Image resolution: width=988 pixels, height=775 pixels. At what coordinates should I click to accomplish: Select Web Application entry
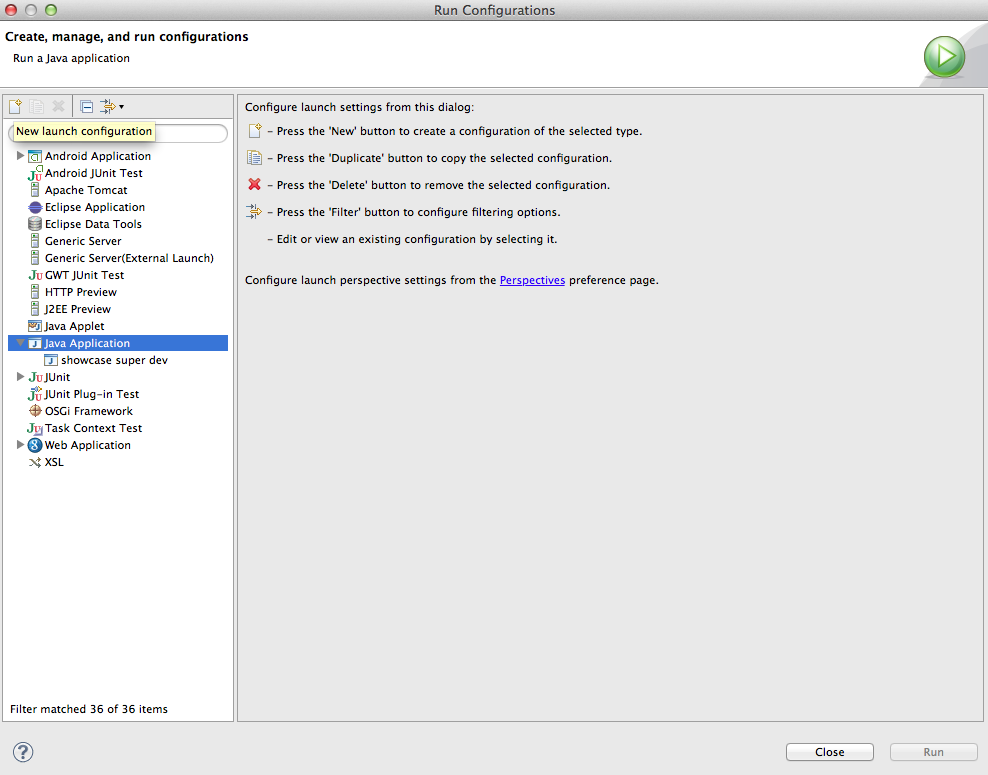pos(88,445)
